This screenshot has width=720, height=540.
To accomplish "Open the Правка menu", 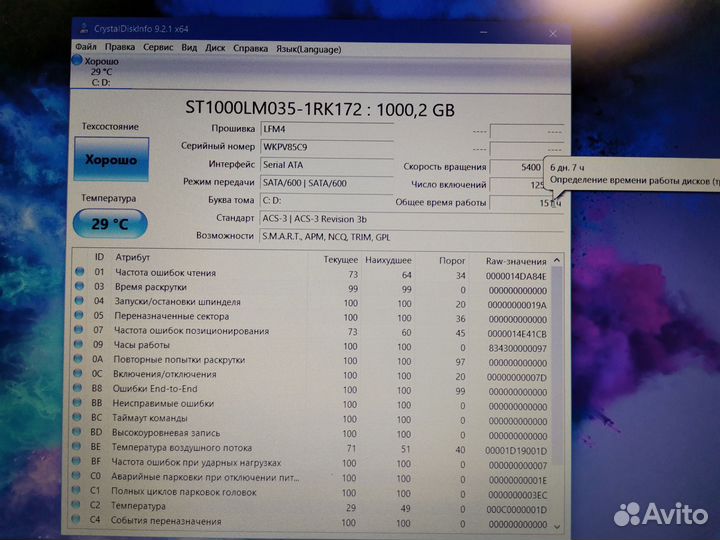I will pyautogui.click(x=120, y=47).
